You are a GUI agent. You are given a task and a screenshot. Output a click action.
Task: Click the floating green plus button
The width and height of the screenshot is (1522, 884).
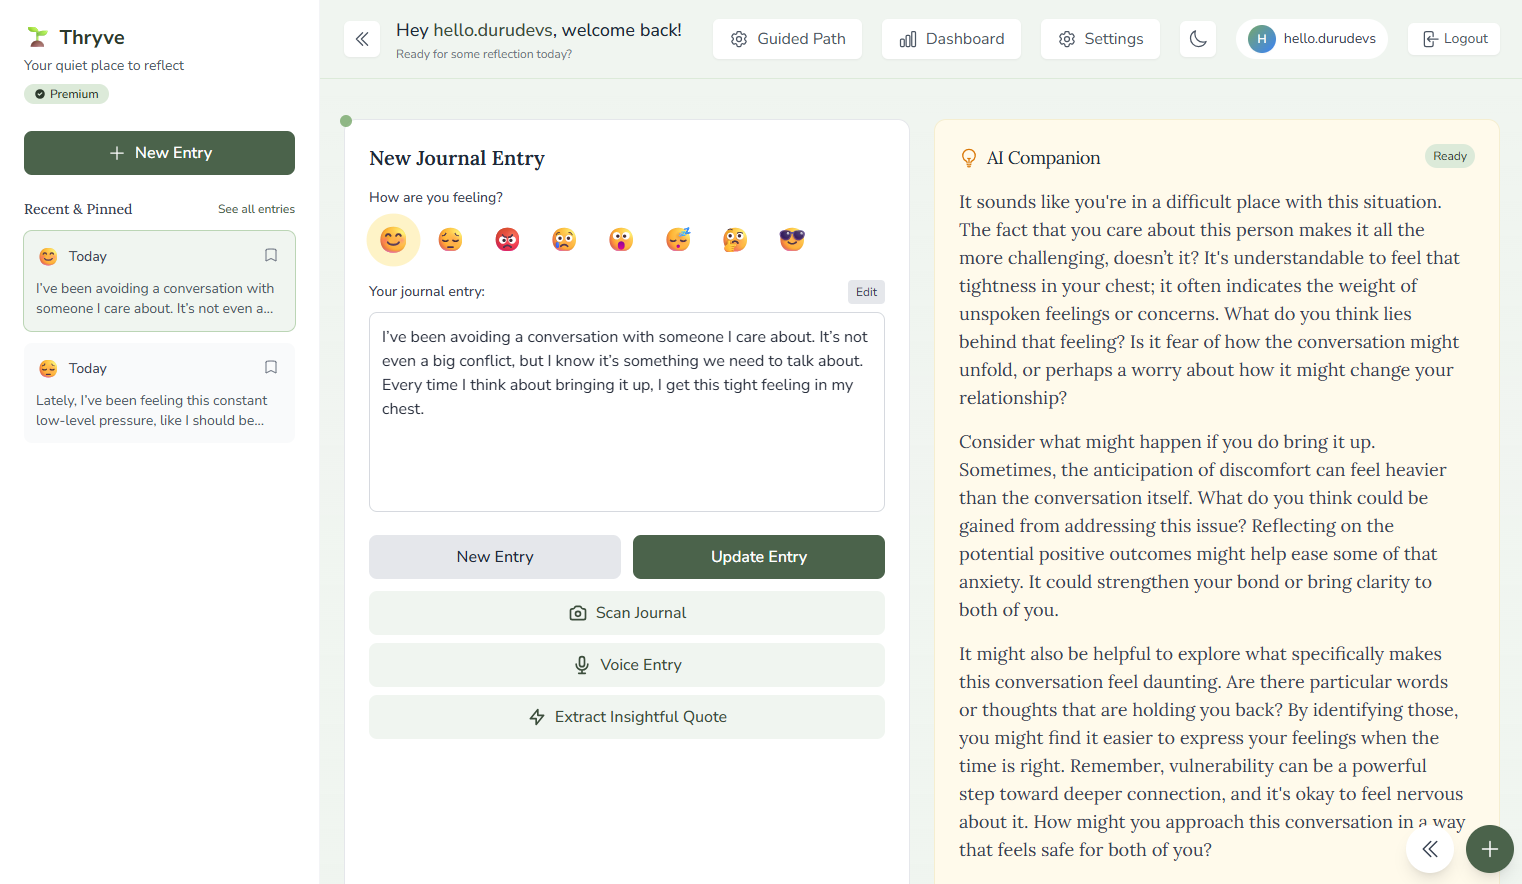point(1490,849)
